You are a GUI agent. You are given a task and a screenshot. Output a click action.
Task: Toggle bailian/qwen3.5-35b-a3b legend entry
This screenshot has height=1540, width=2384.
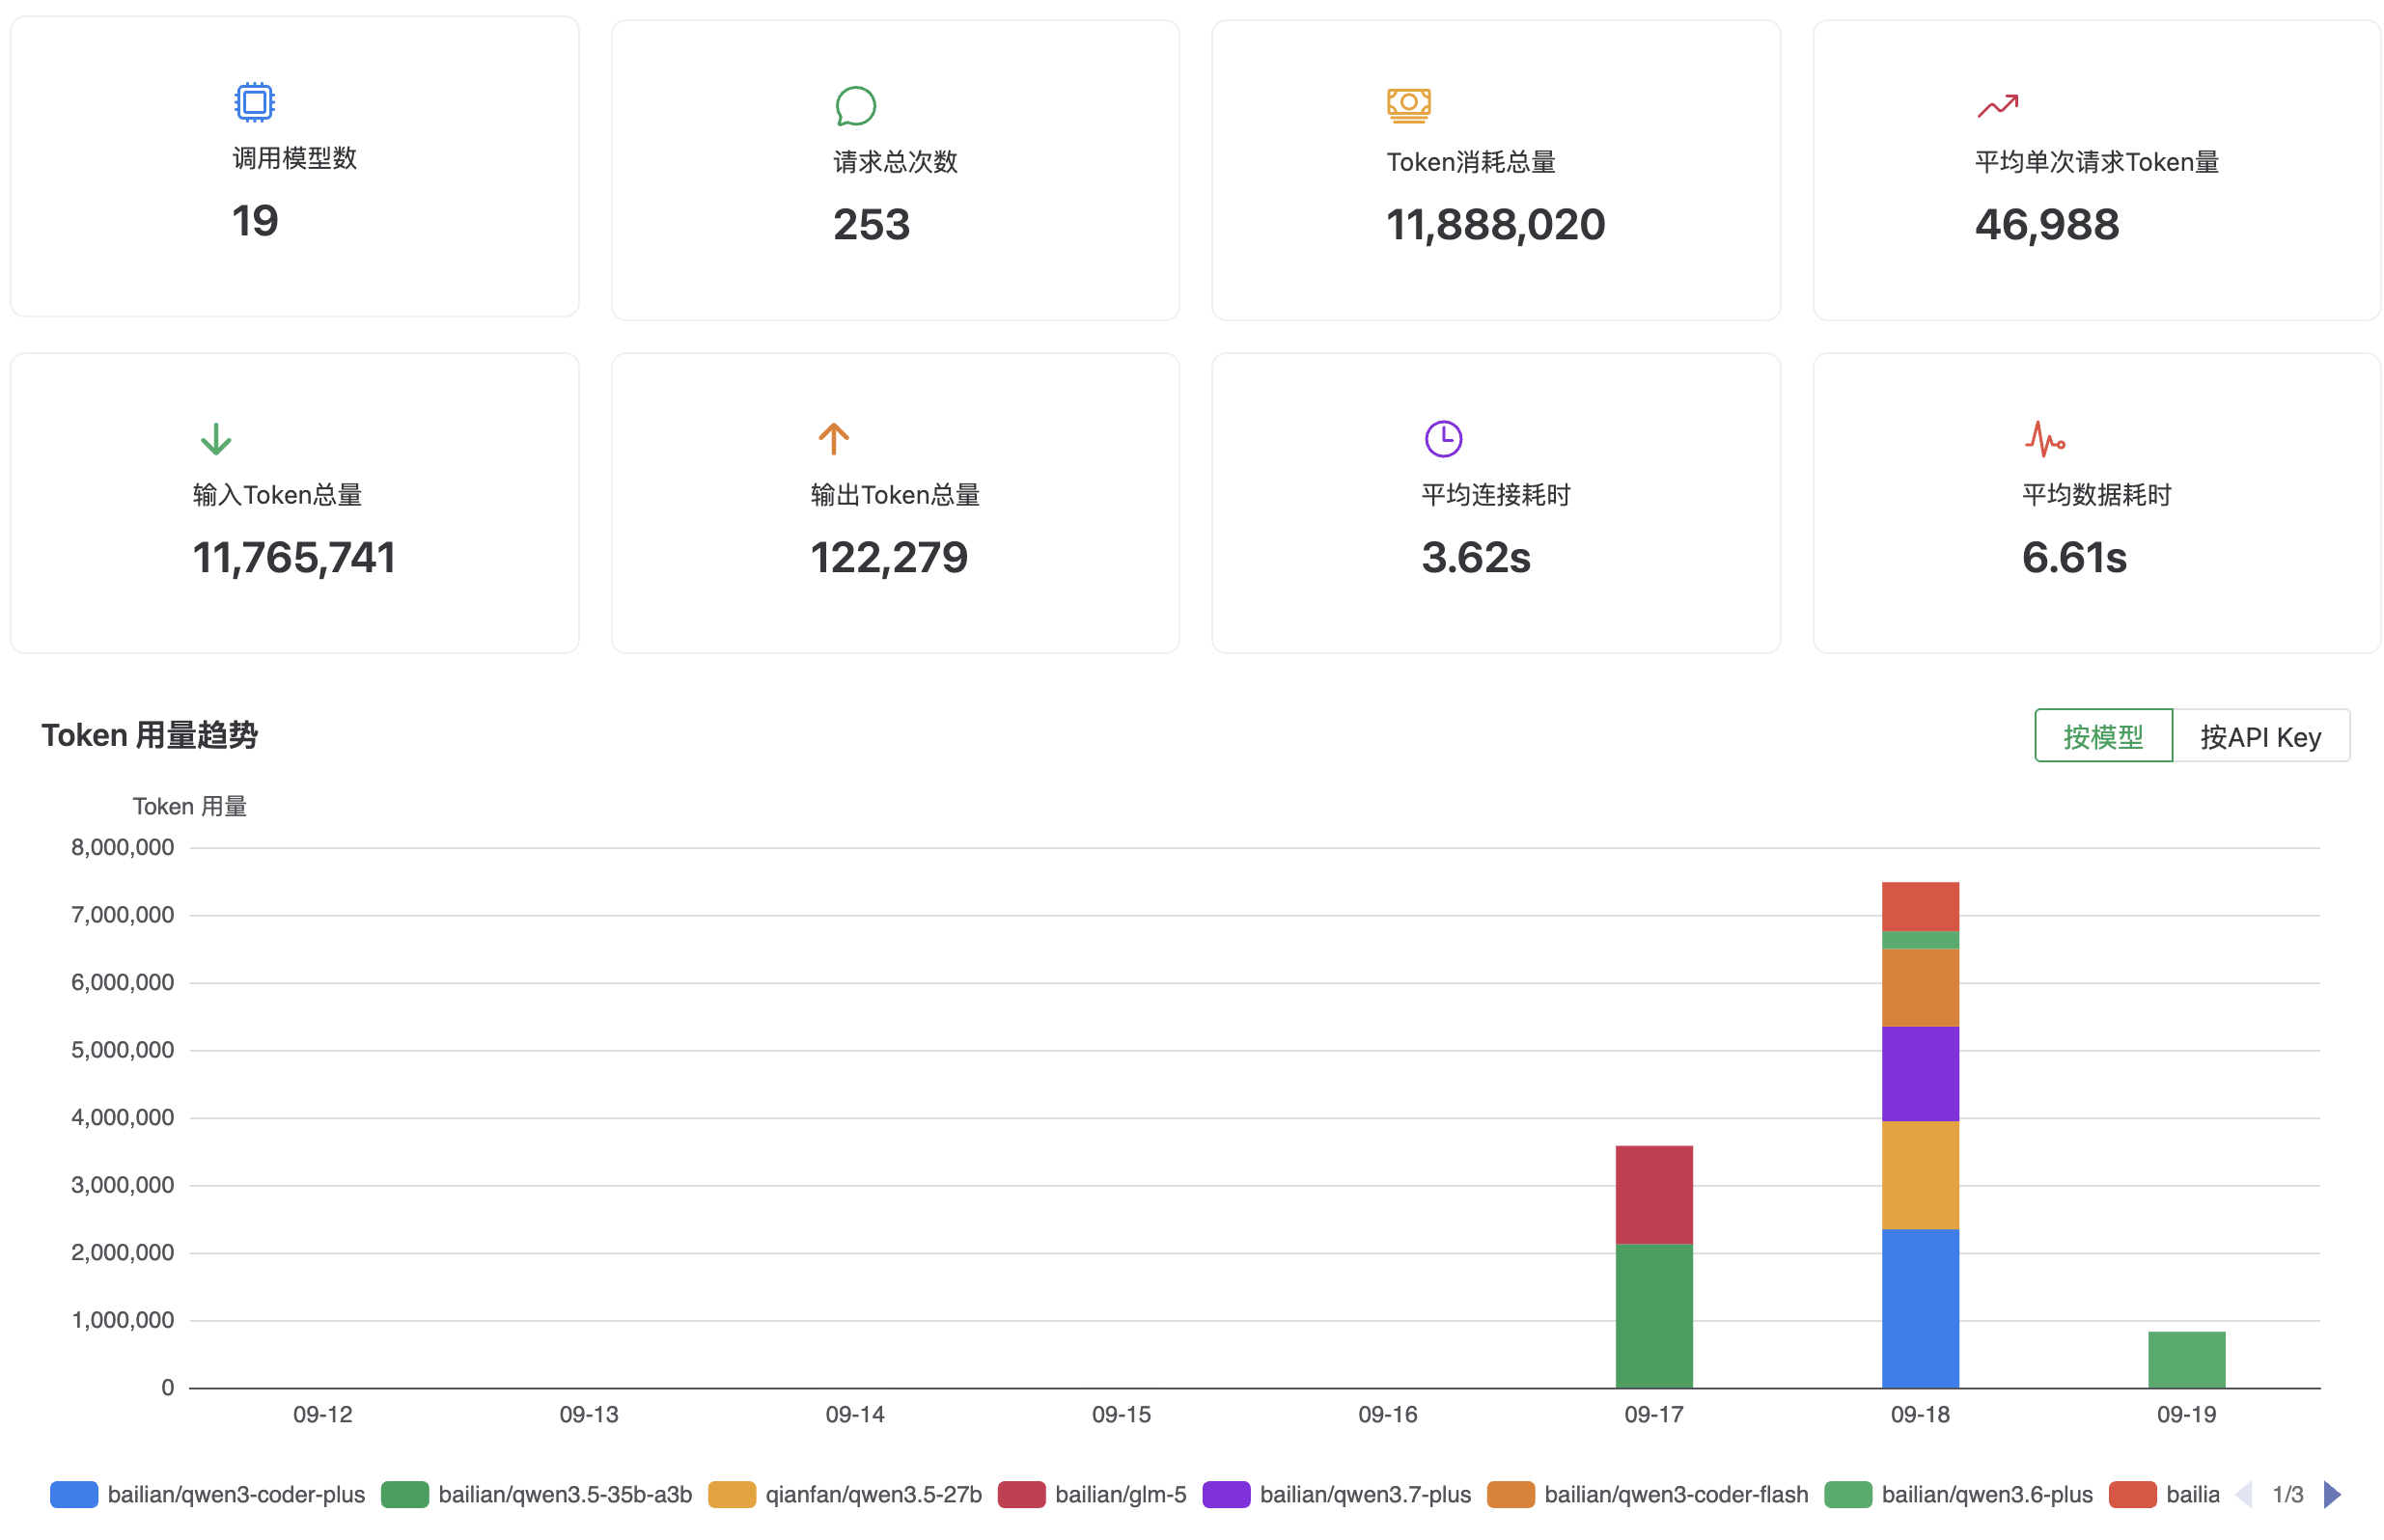tap(536, 1494)
